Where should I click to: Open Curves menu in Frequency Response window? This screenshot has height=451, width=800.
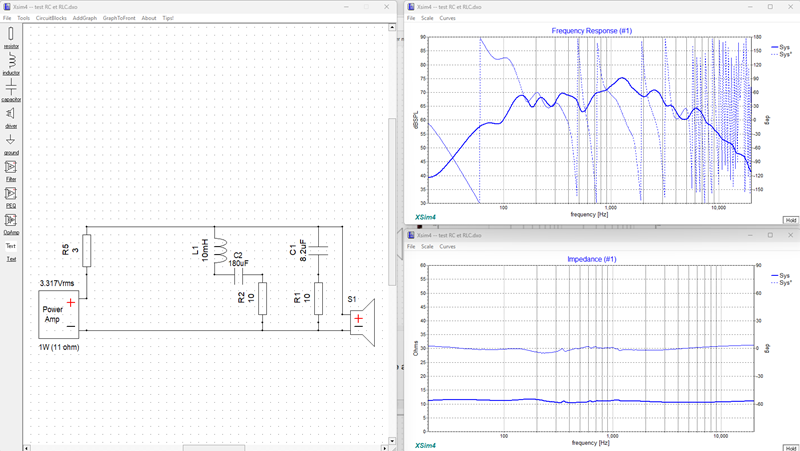pos(447,18)
